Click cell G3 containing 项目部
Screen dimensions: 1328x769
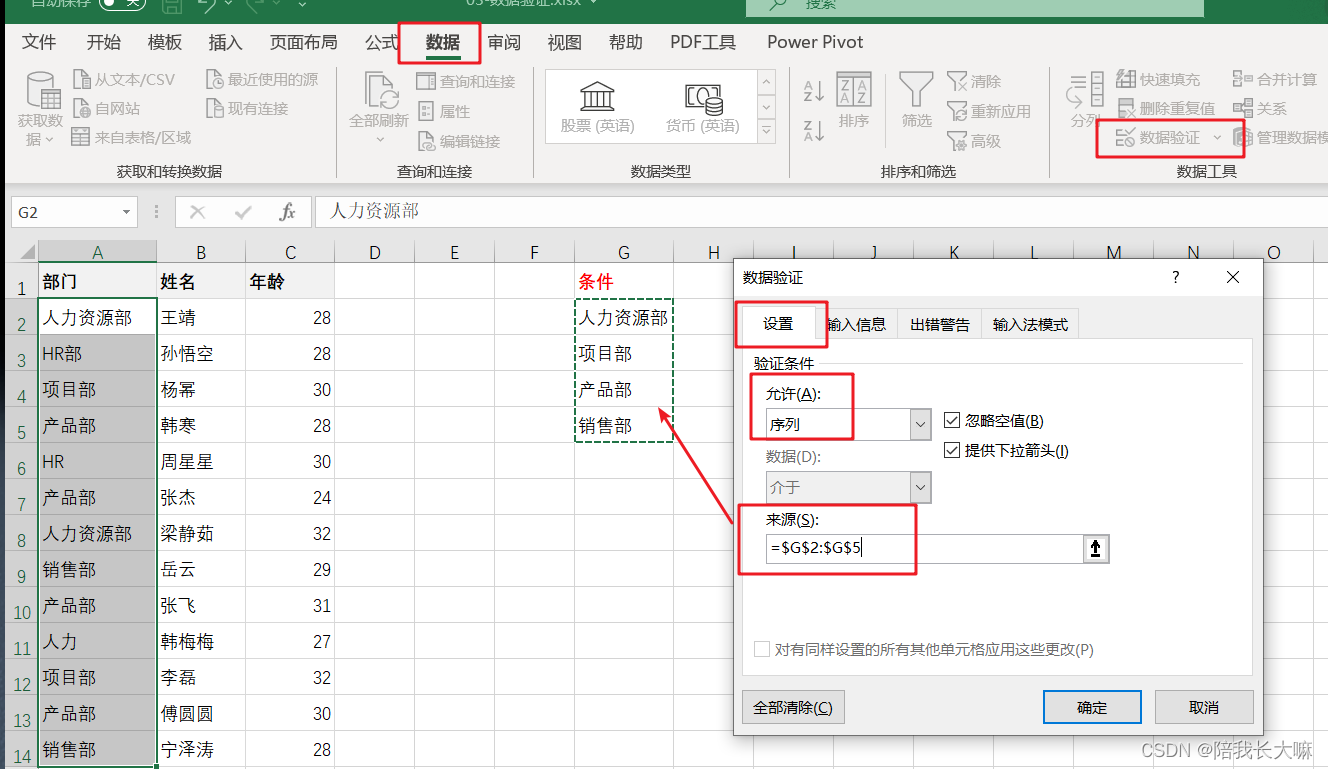[624, 353]
